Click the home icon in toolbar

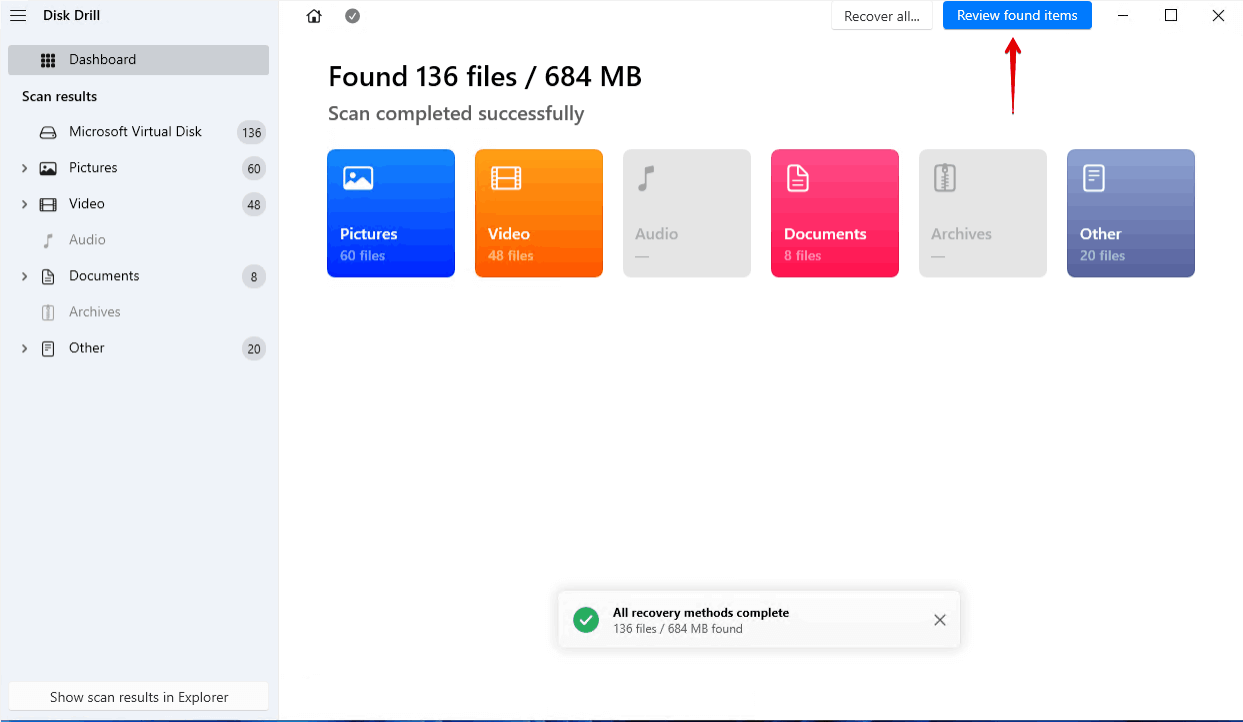click(x=314, y=16)
